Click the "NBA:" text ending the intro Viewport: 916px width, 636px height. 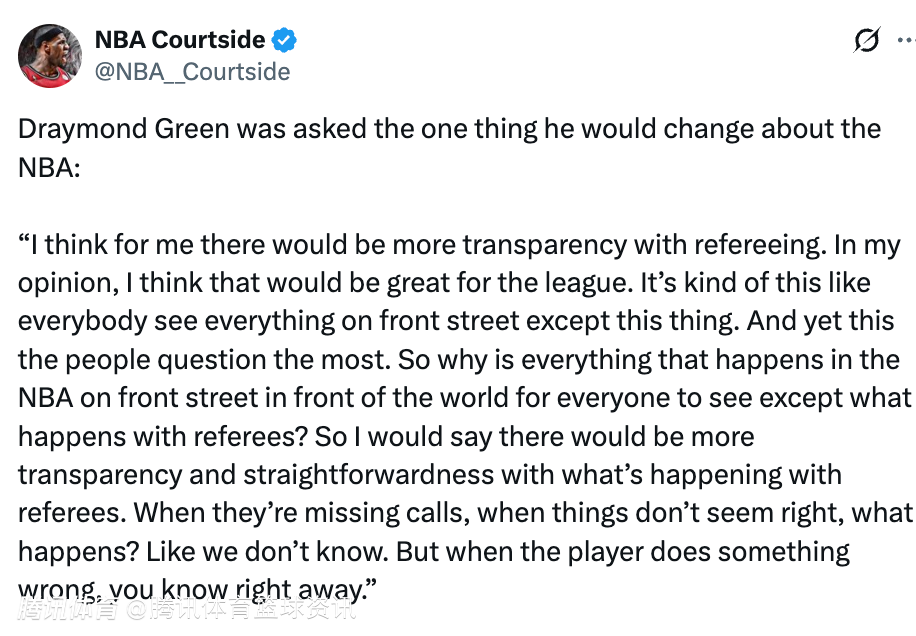coord(48,167)
